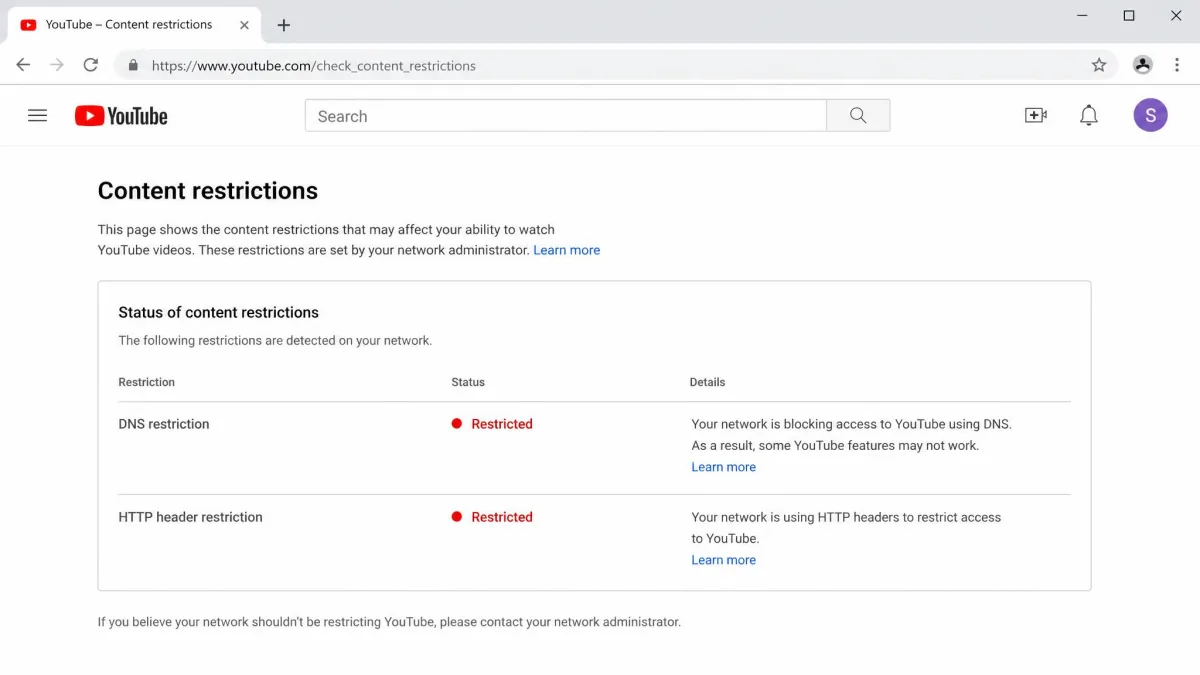1200x675 pixels.
Task: Click into the Search input field
Action: click(x=566, y=116)
